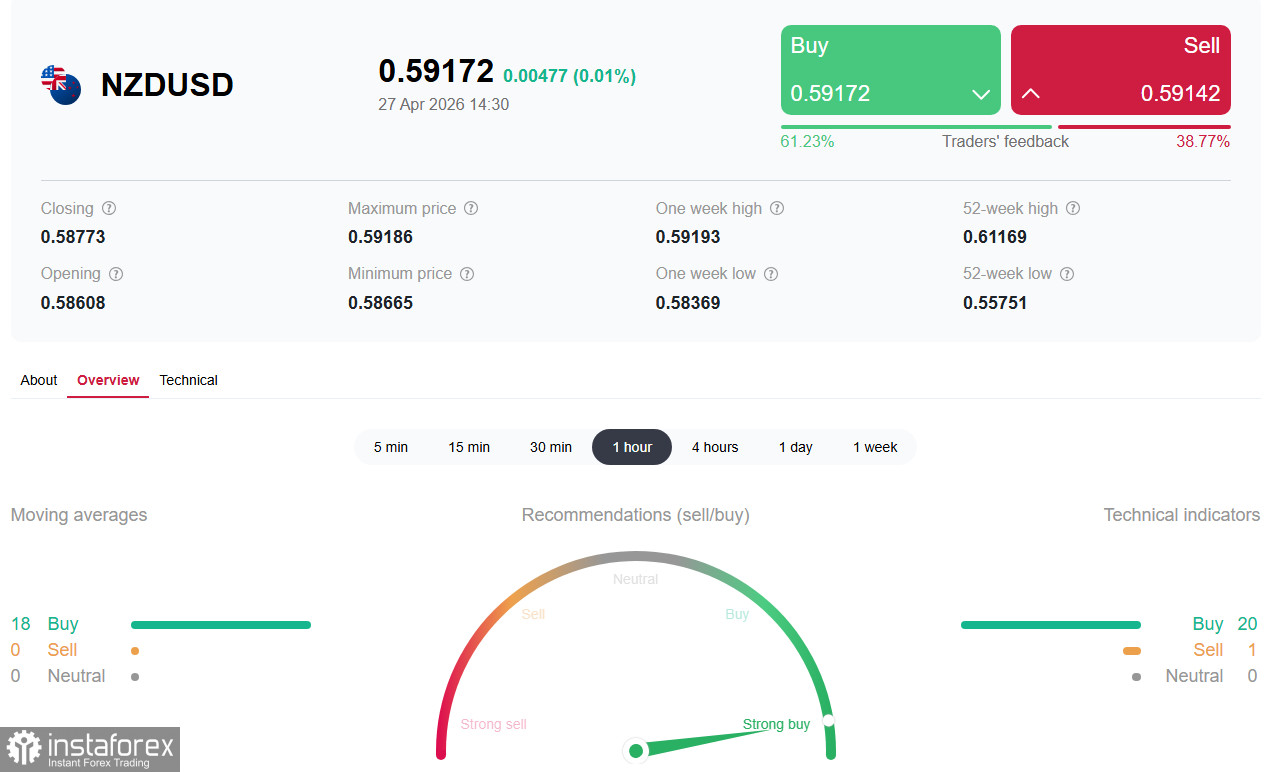Click the Technical indicators heading
This screenshot has width=1267, height=772.
pos(1182,515)
